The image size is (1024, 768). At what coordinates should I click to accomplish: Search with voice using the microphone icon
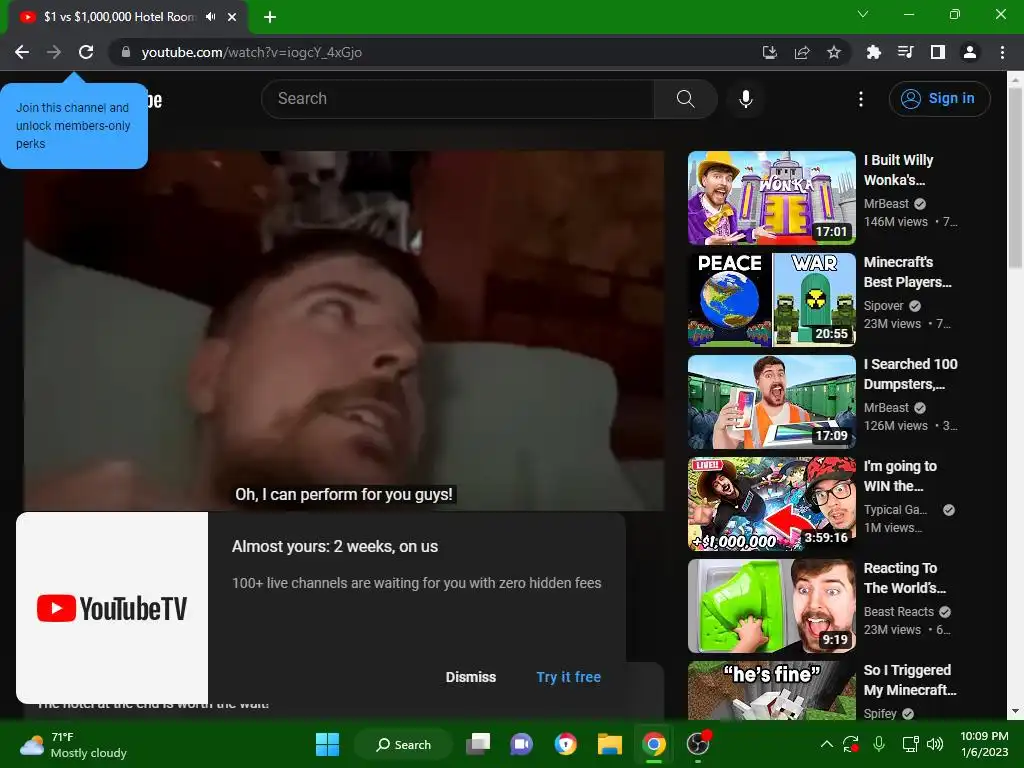pyautogui.click(x=746, y=99)
